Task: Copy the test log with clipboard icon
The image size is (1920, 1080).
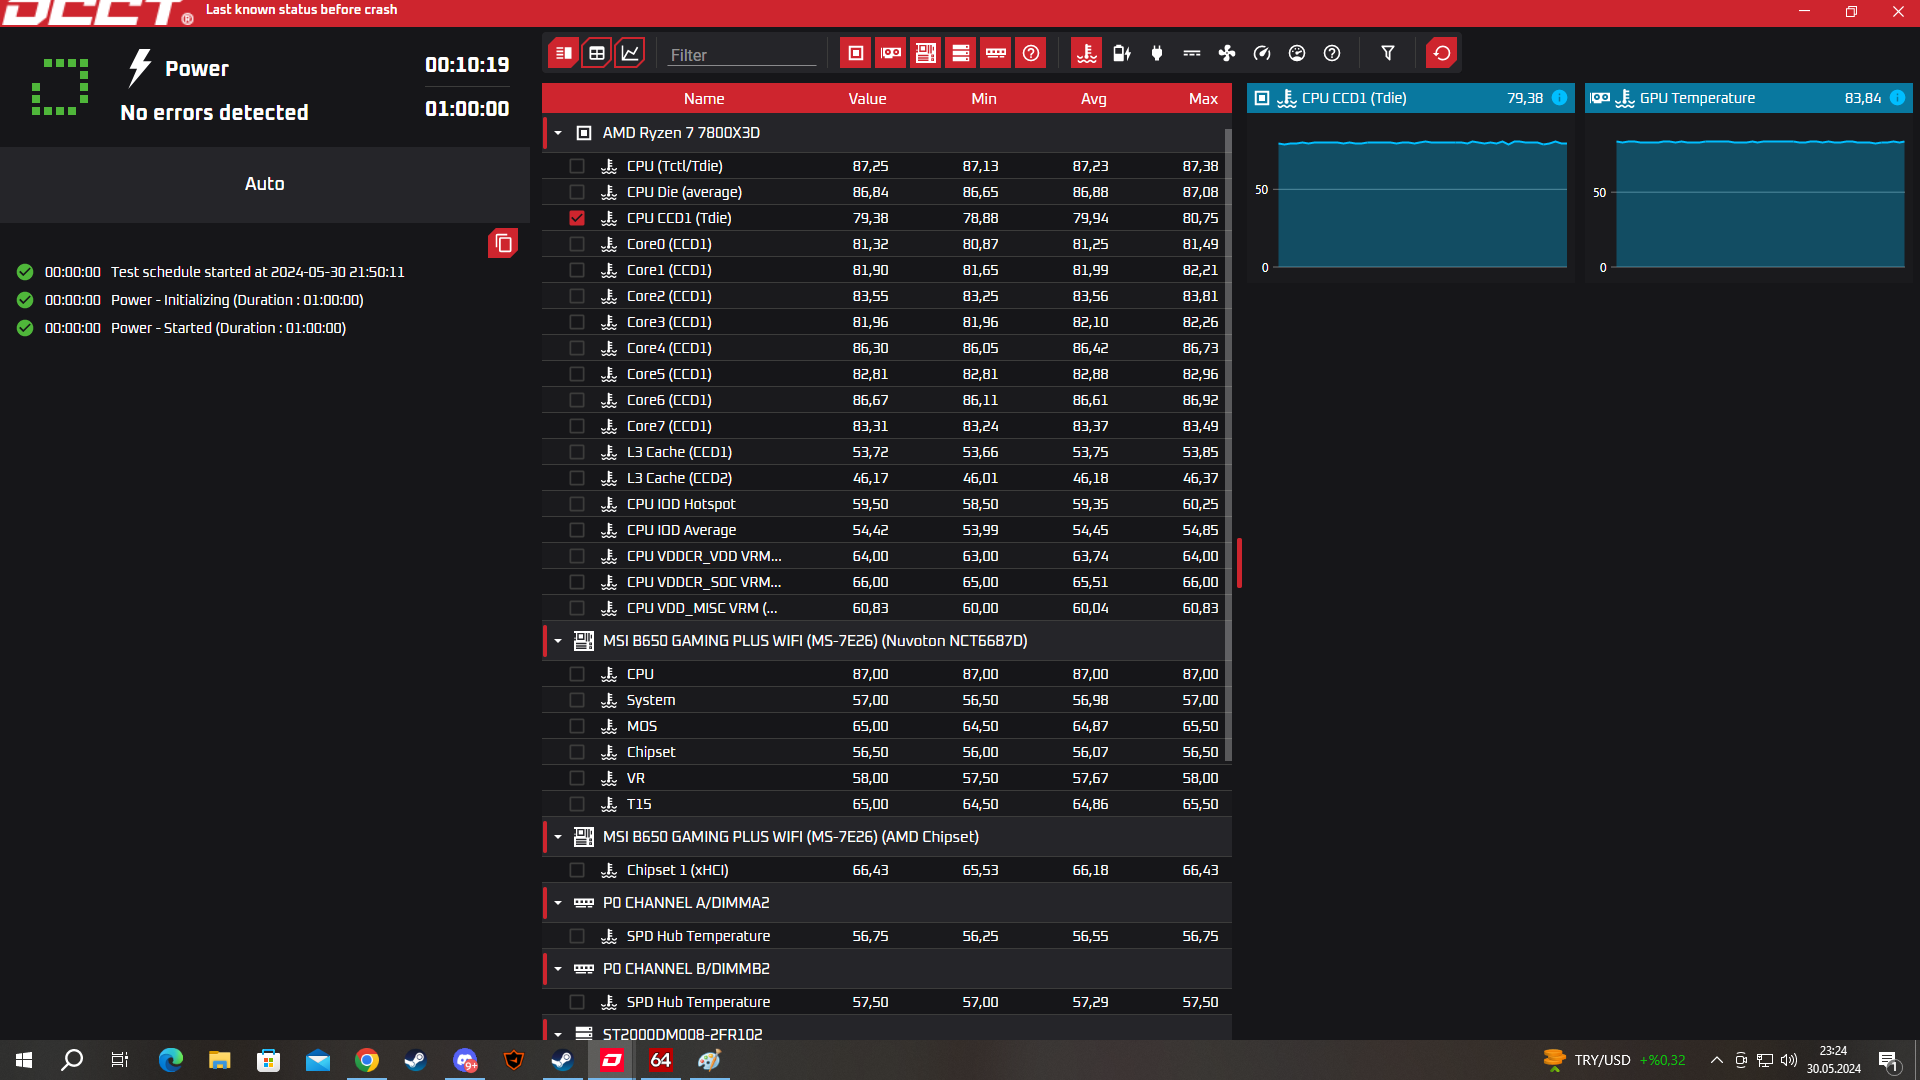Action: [503, 243]
